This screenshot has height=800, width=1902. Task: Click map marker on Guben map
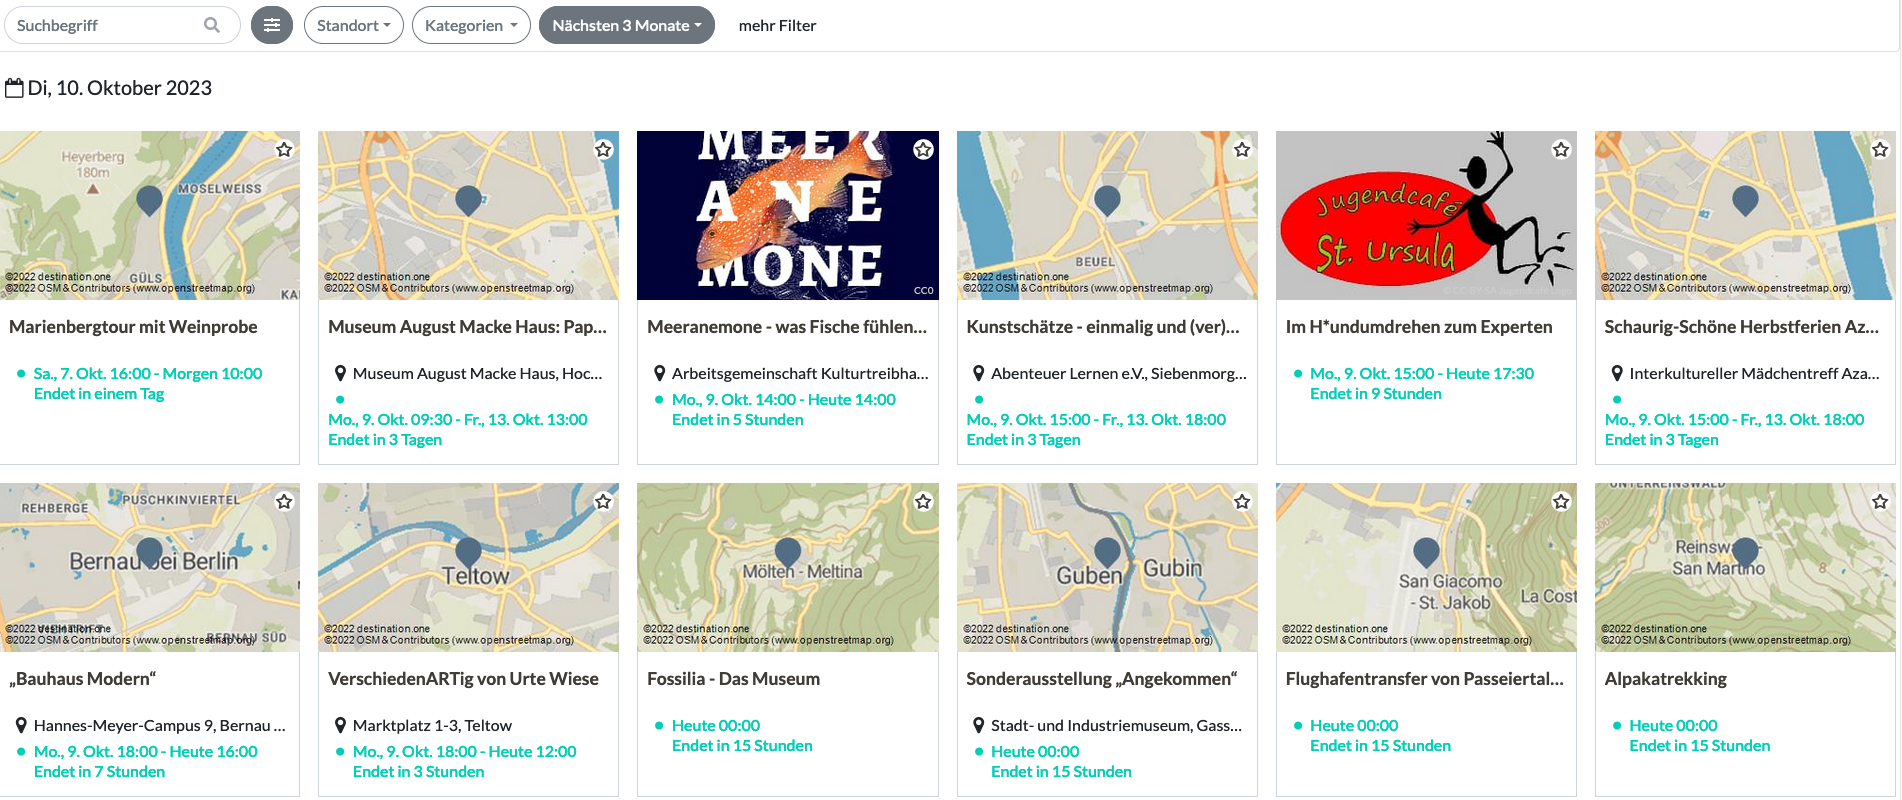tap(1107, 551)
